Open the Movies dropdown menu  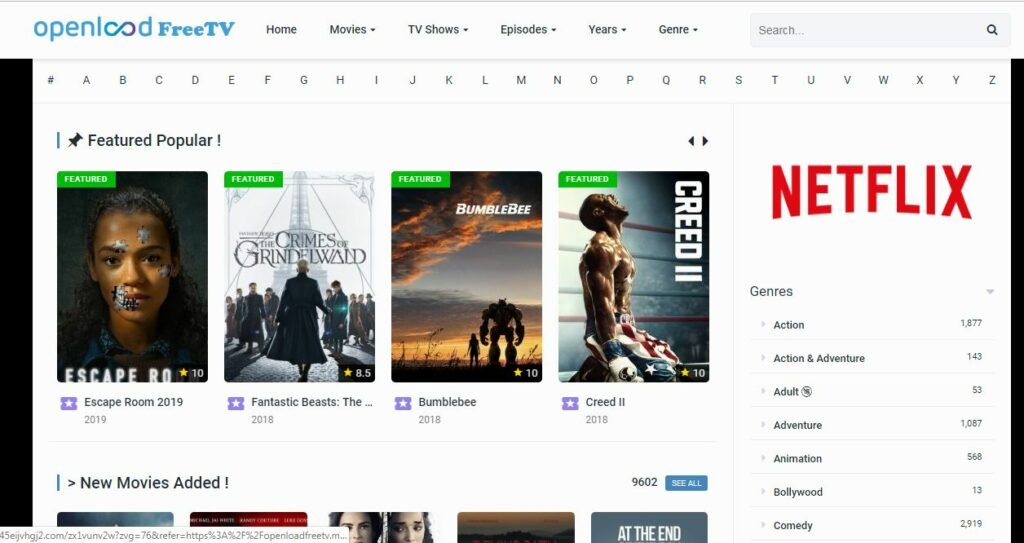click(352, 30)
